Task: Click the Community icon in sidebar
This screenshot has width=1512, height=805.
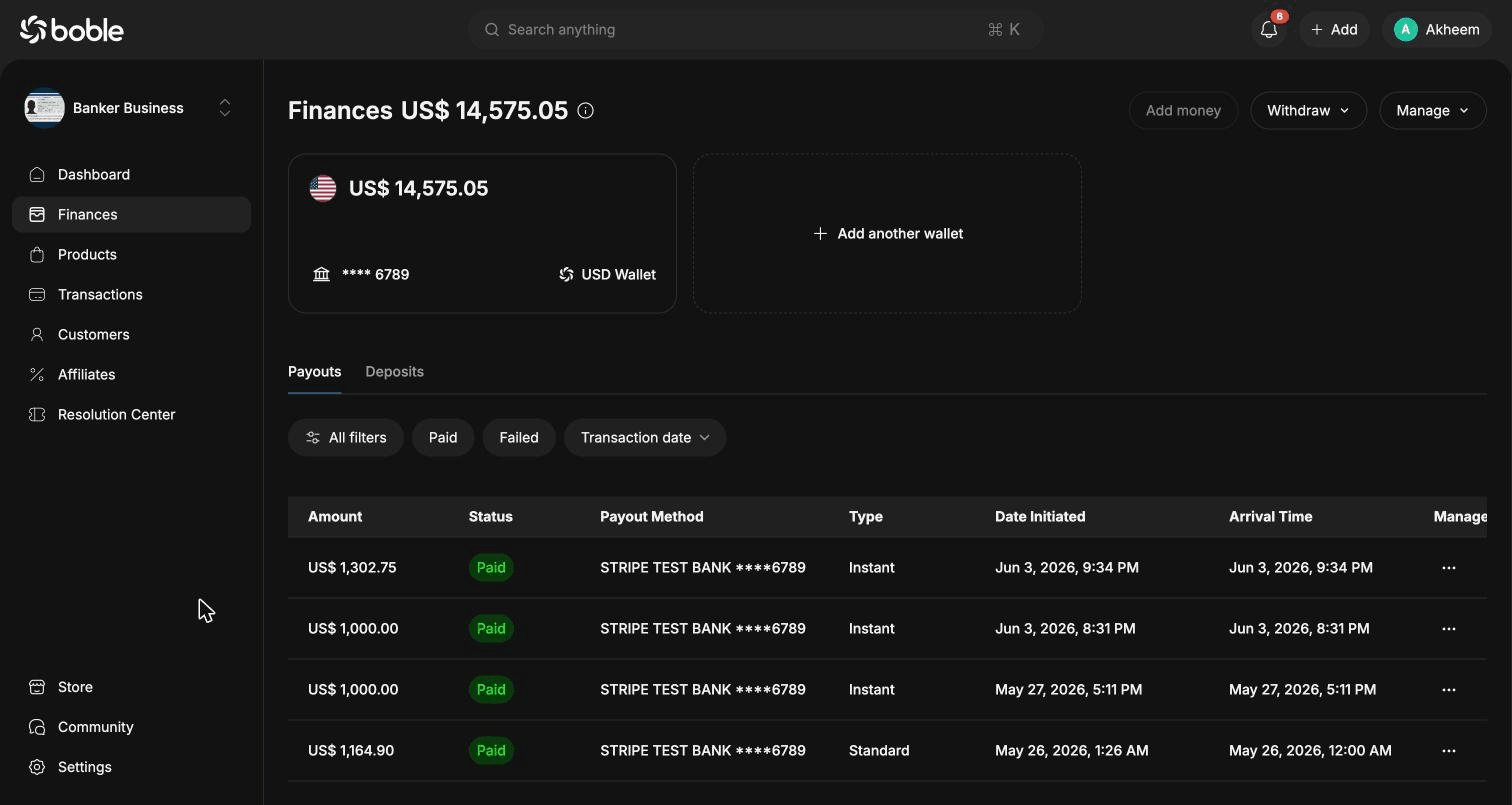Action: click(37, 727)
